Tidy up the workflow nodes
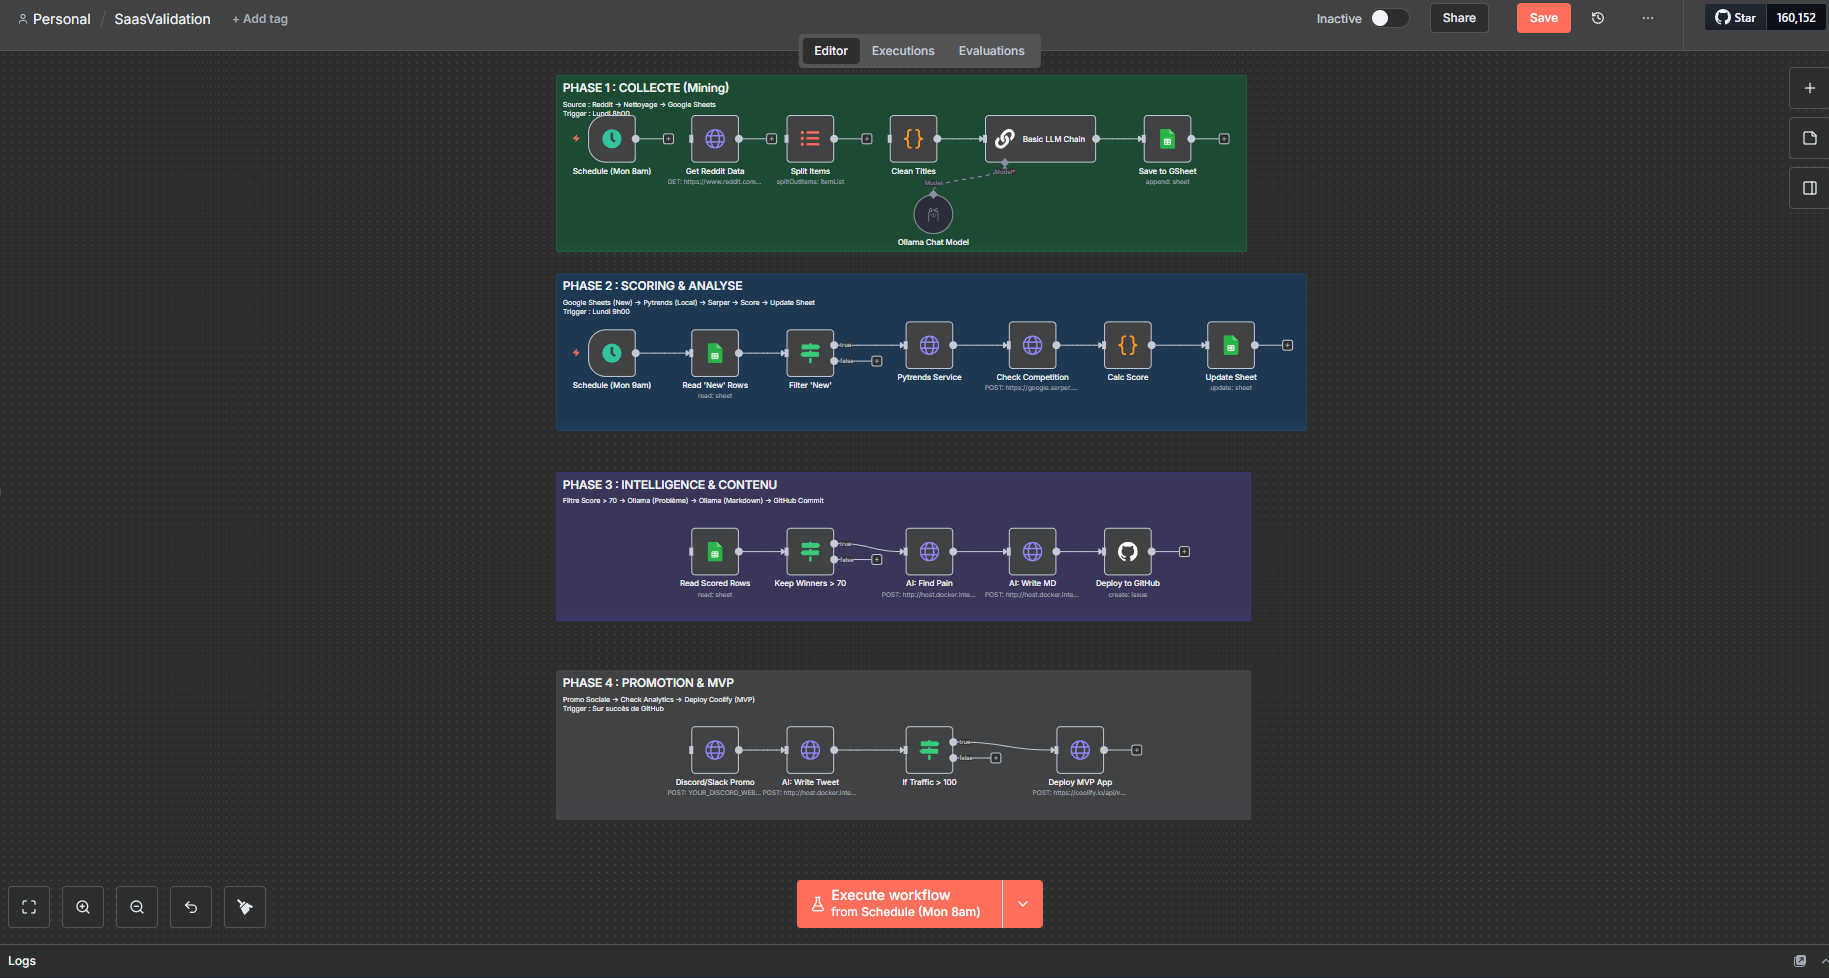The height and width of the screenshot is (978, 1829). click(x=245, y=907)
